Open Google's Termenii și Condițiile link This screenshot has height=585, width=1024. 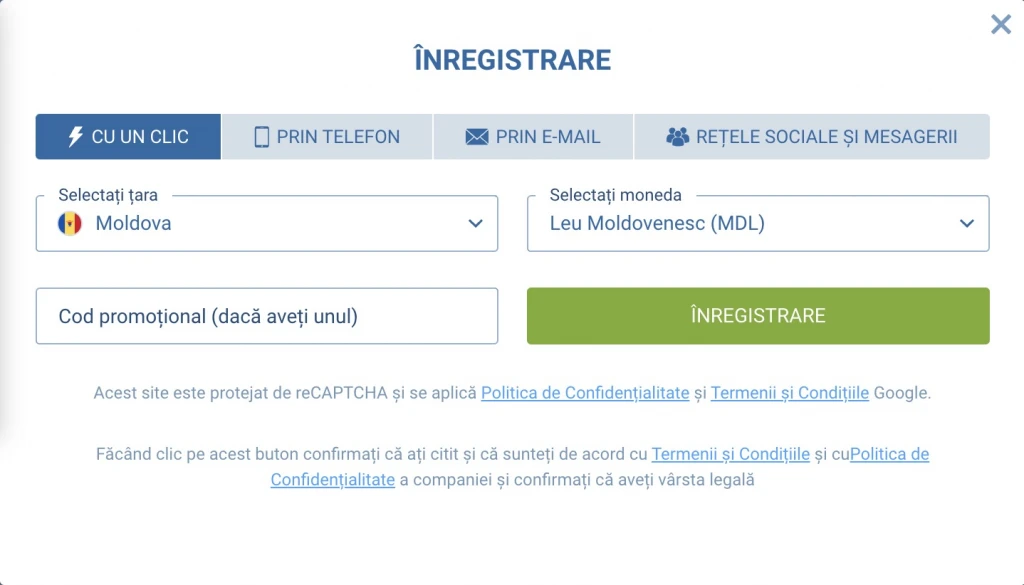(789, 393)
